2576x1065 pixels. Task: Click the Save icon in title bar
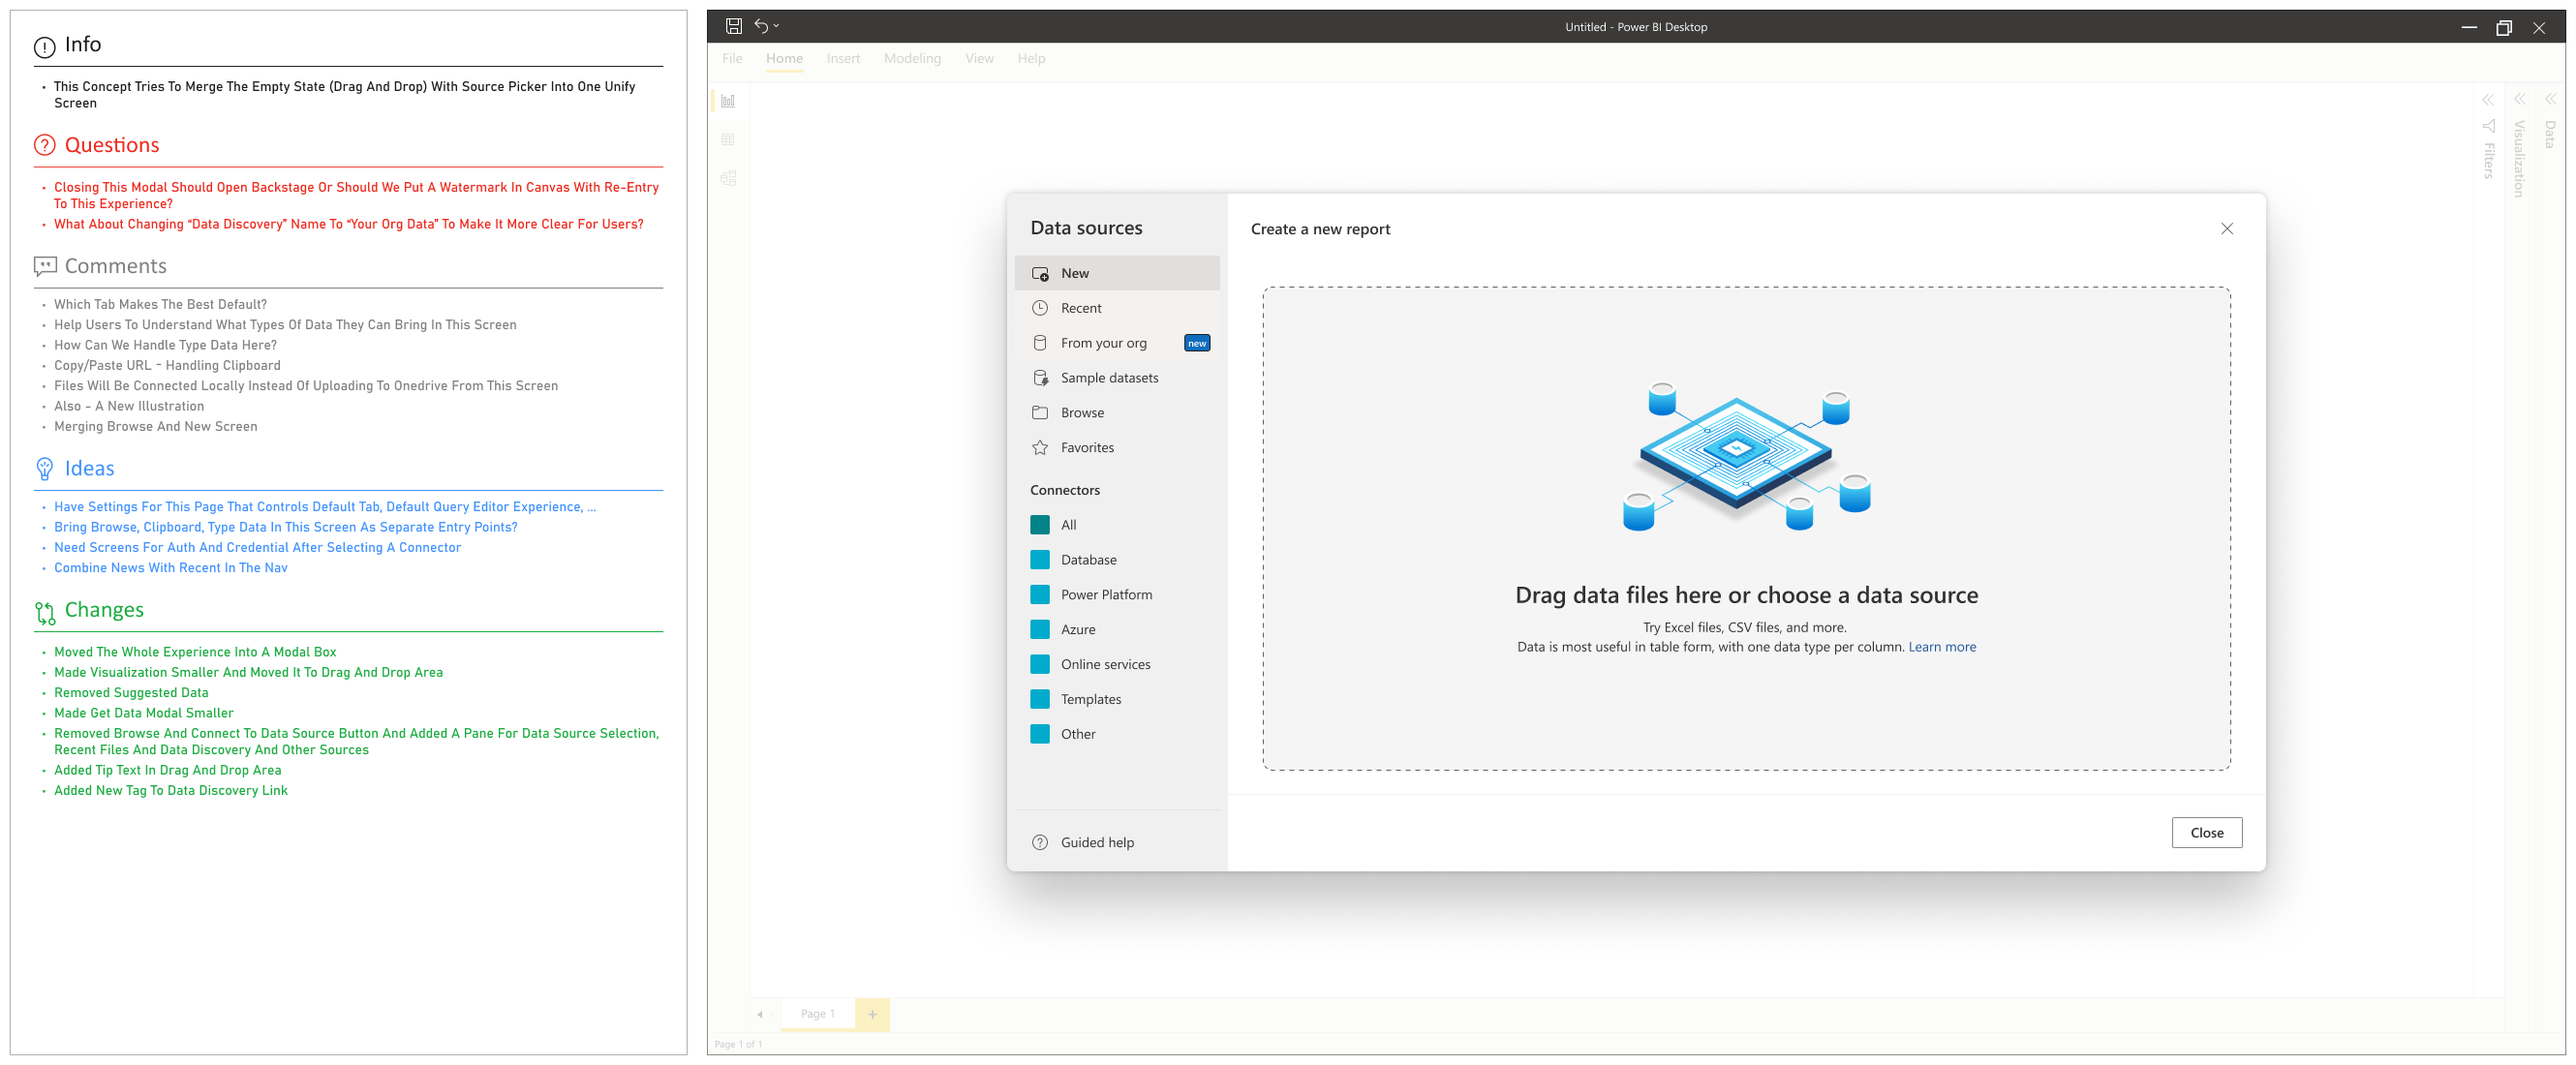tap(733, 26)
